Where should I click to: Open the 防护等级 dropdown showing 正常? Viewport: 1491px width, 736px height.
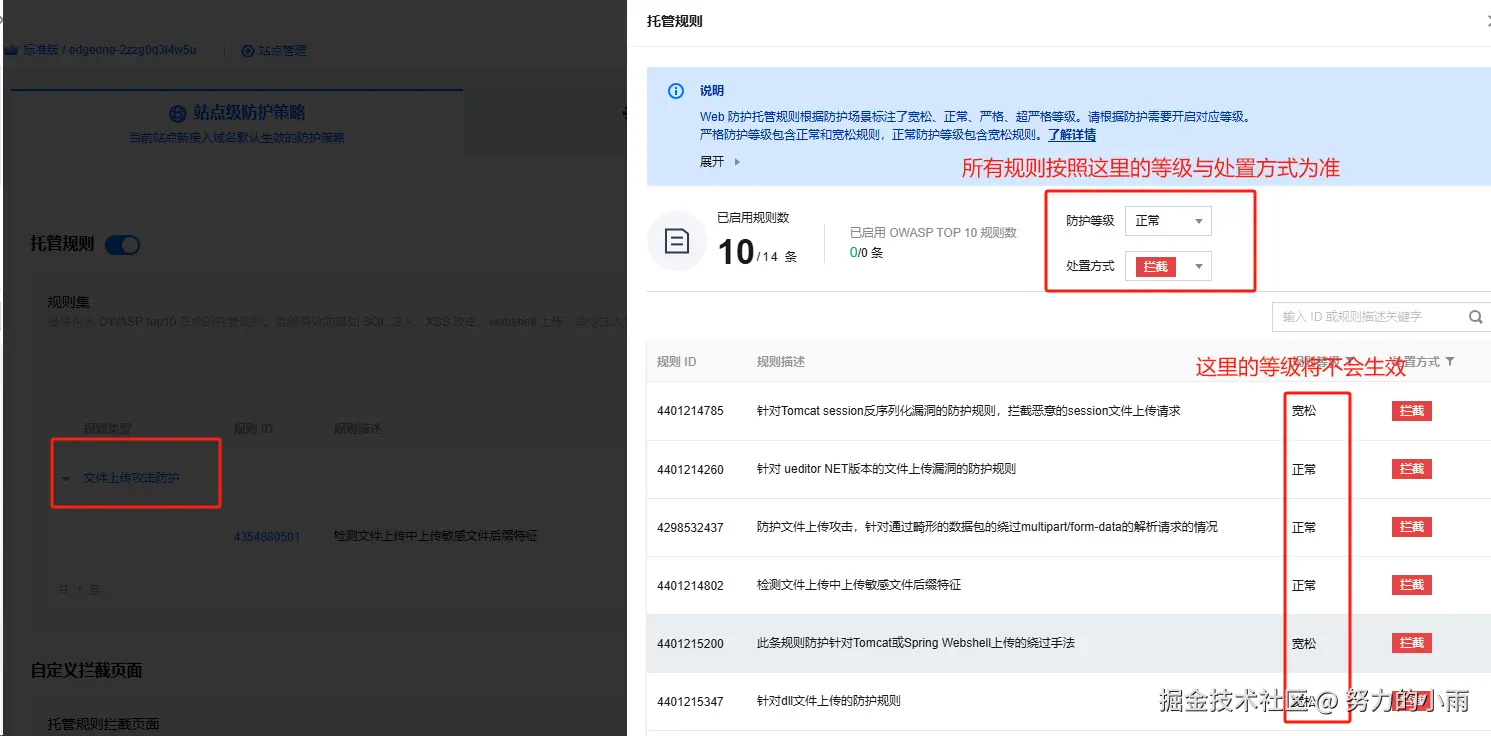[1168, 221]
